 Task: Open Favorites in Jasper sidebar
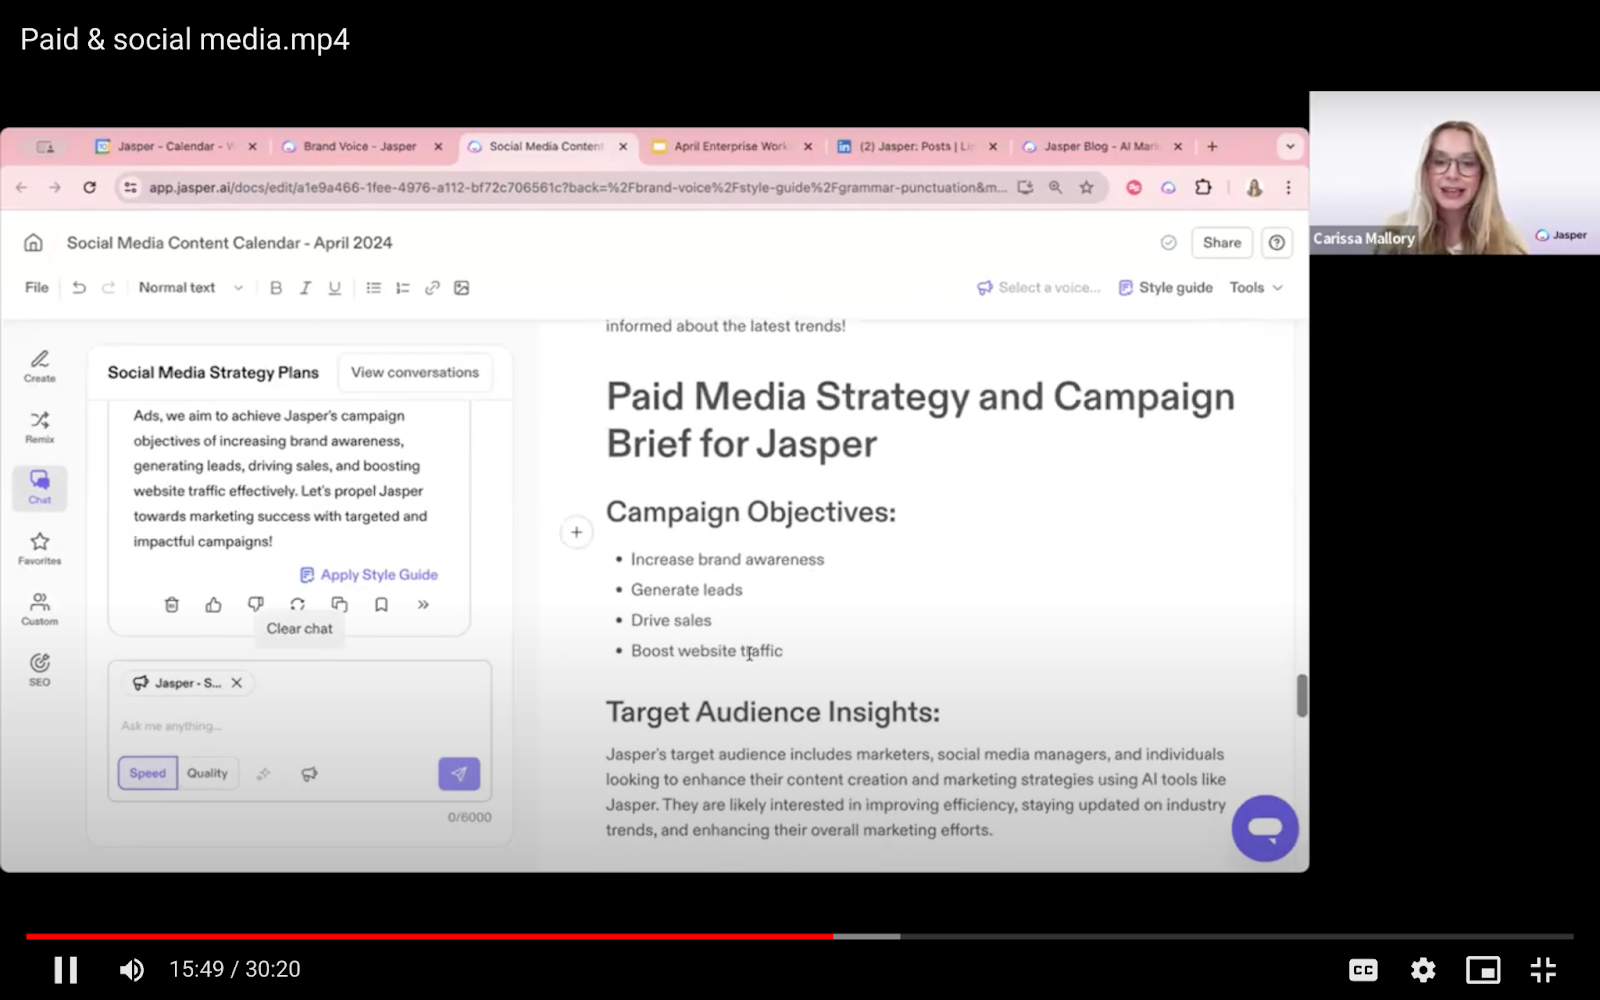[x=40, y=549]
